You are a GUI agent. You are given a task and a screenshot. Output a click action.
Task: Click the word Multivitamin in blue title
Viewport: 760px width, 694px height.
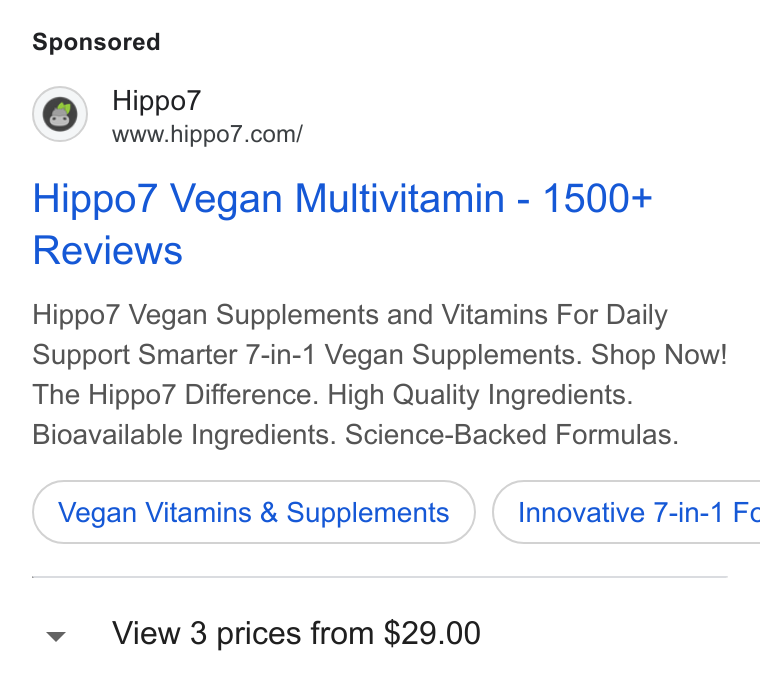[400, 198]
